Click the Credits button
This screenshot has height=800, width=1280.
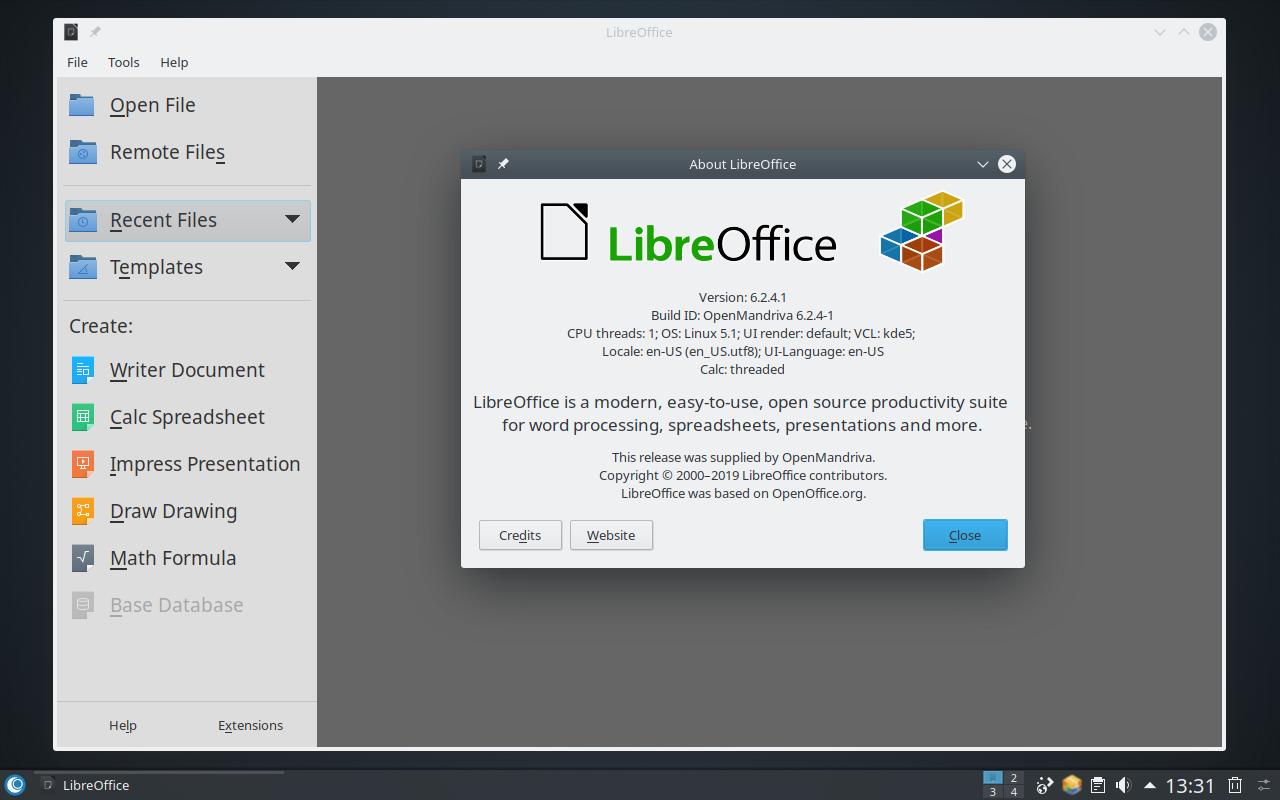click(520, 535)
